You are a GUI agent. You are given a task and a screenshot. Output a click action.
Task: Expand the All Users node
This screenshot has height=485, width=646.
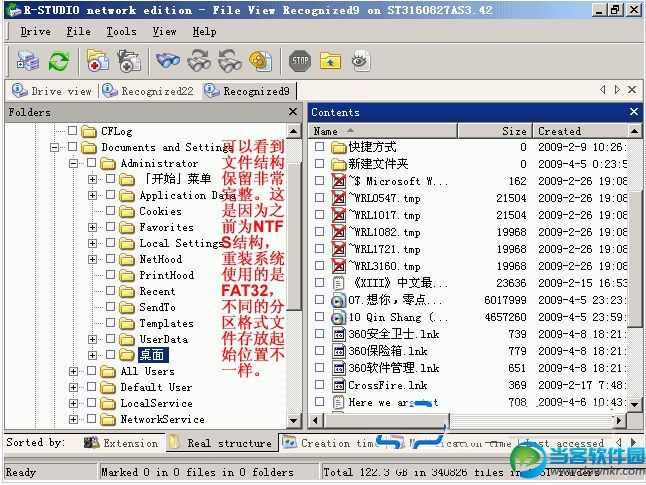click(x=73, y=371)
